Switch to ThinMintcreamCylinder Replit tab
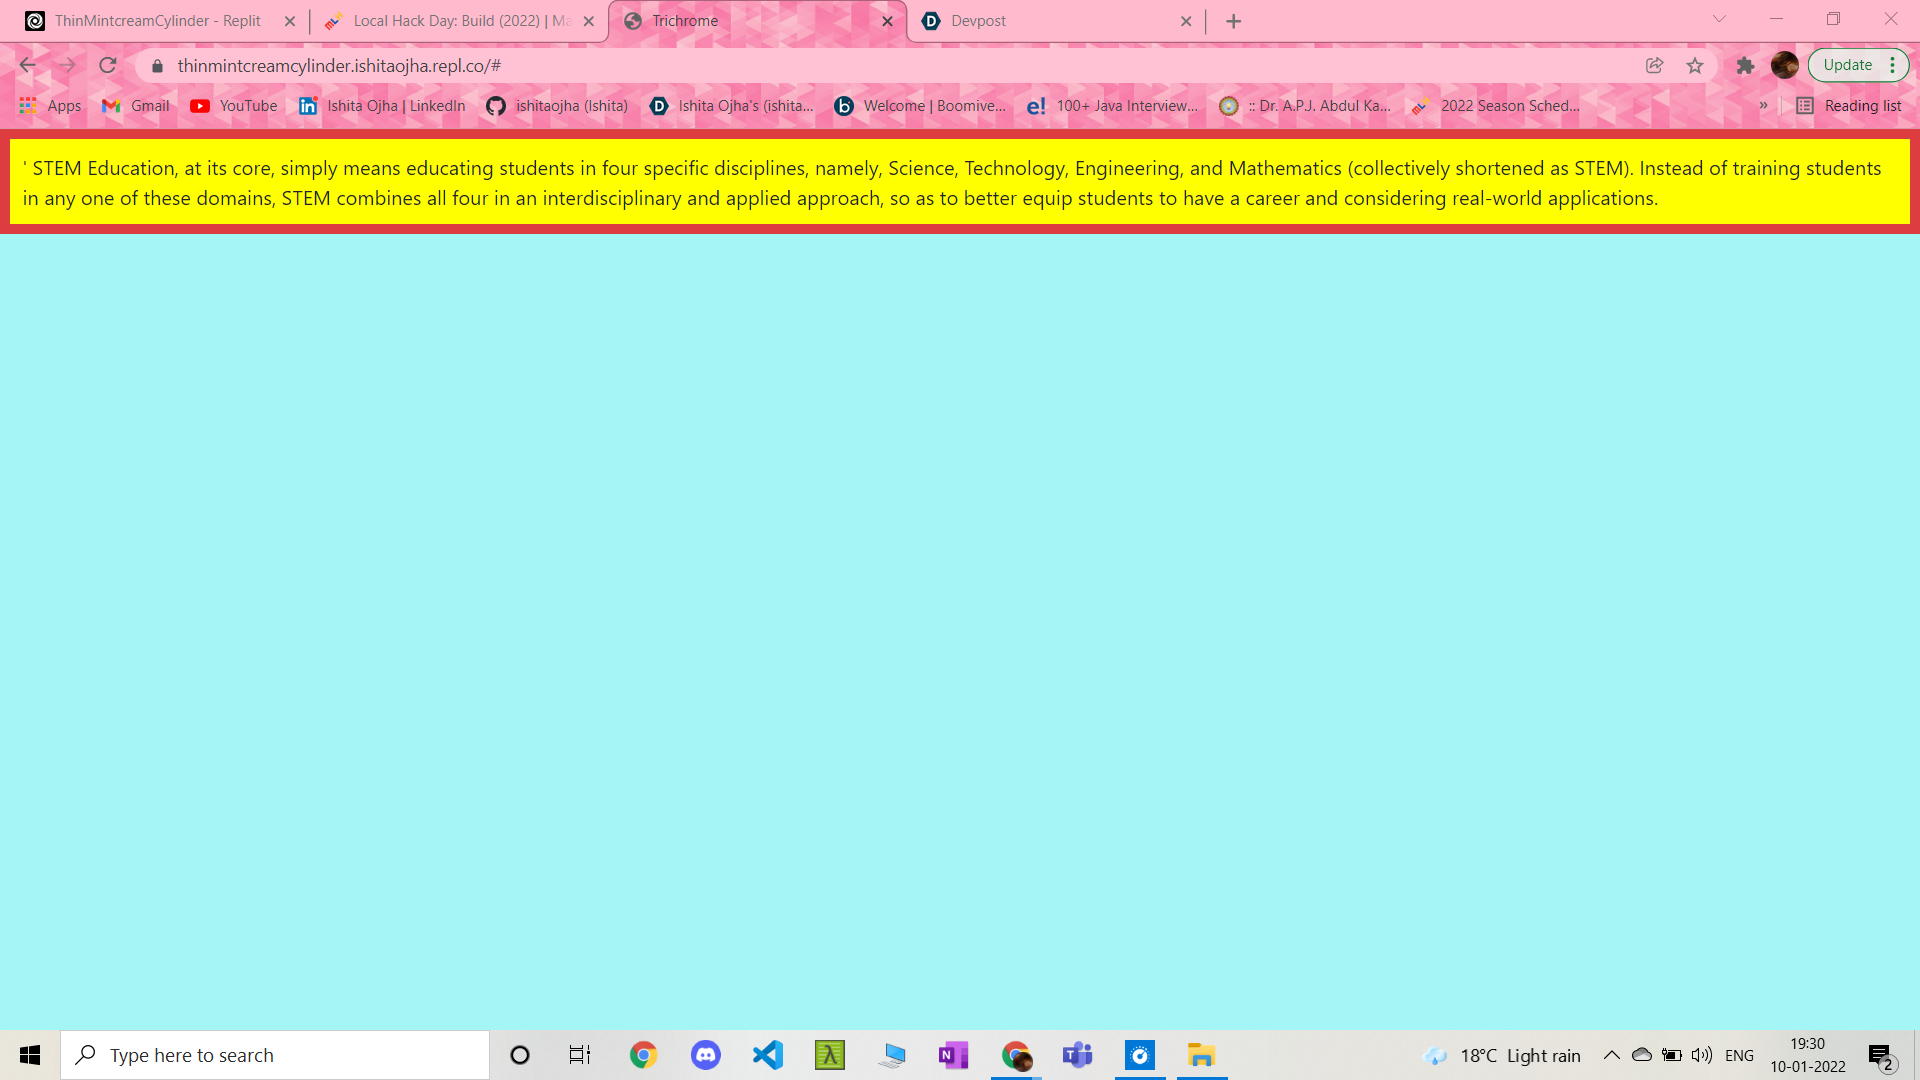The width and height of the screenshot is (1920, 1080). 157,21
